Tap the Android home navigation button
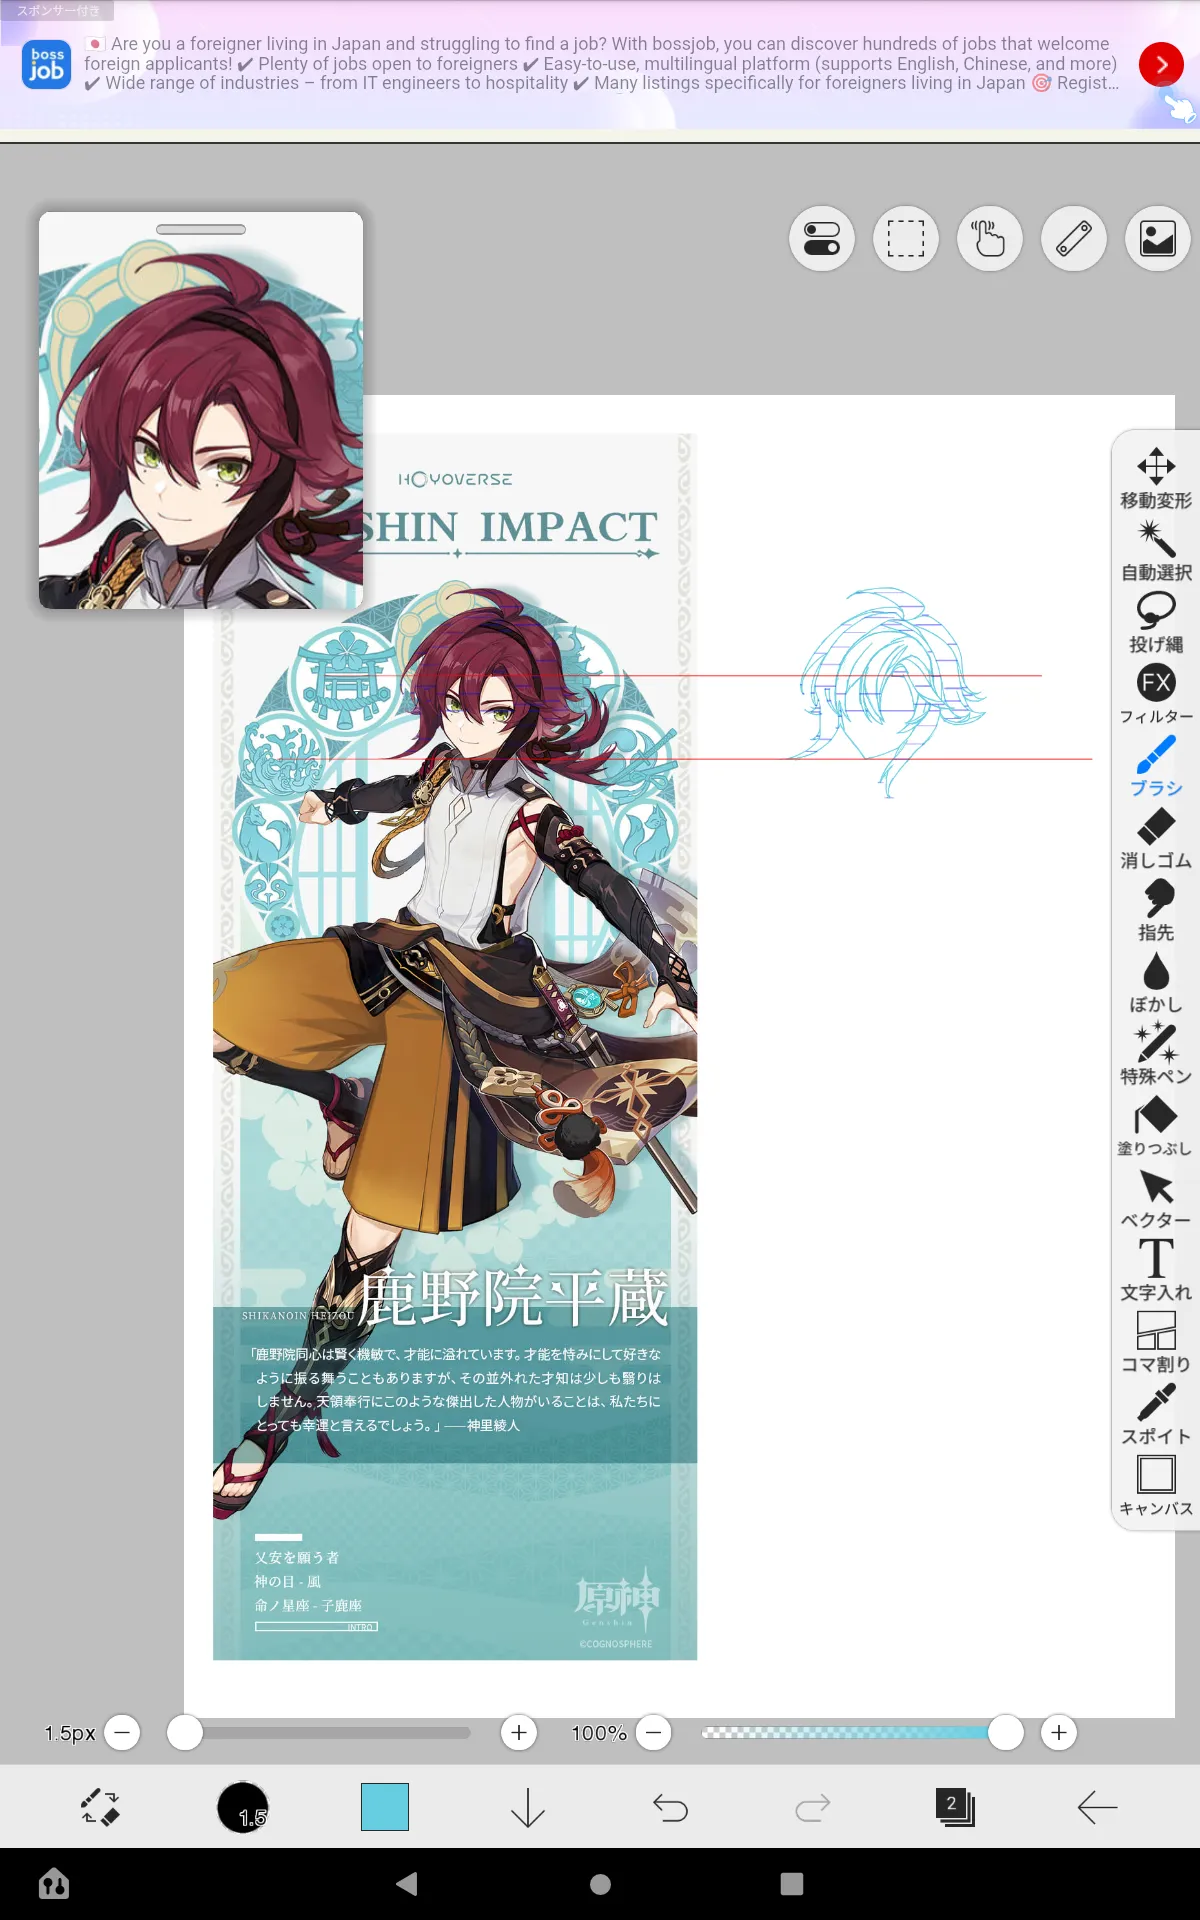This screenshot has height=1920, width=1200. pyautogui.click(x=600, y=1884)
